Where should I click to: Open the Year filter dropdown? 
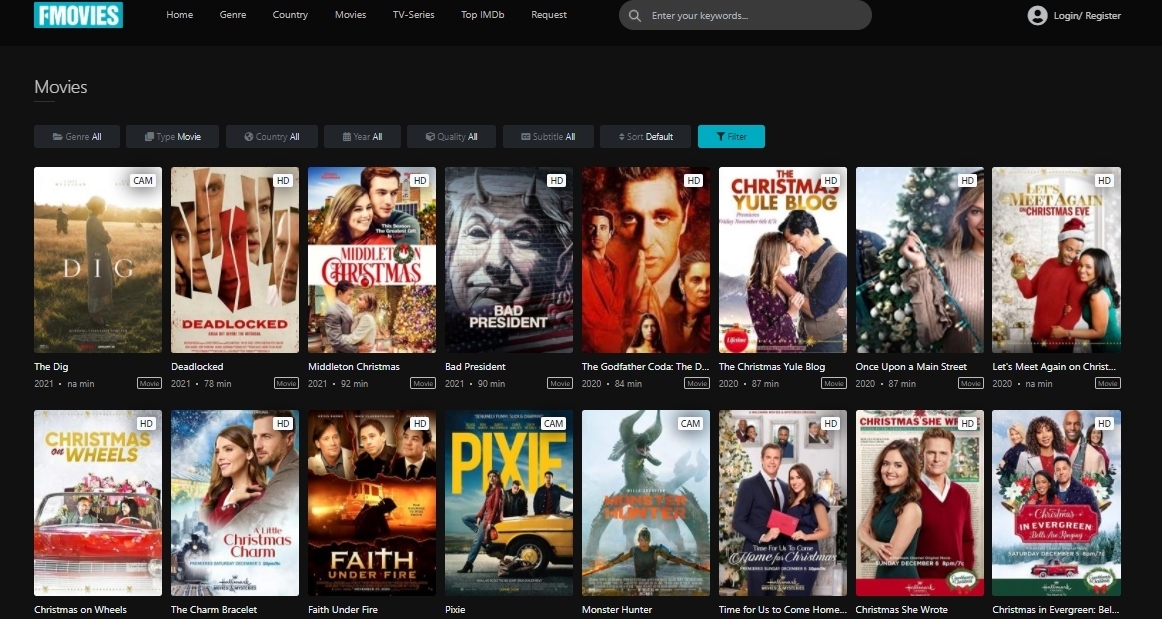pos(362,136)
